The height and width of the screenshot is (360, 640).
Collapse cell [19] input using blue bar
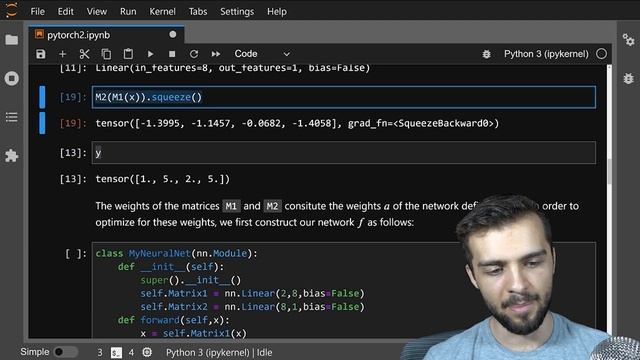click(x=42, y=97)
